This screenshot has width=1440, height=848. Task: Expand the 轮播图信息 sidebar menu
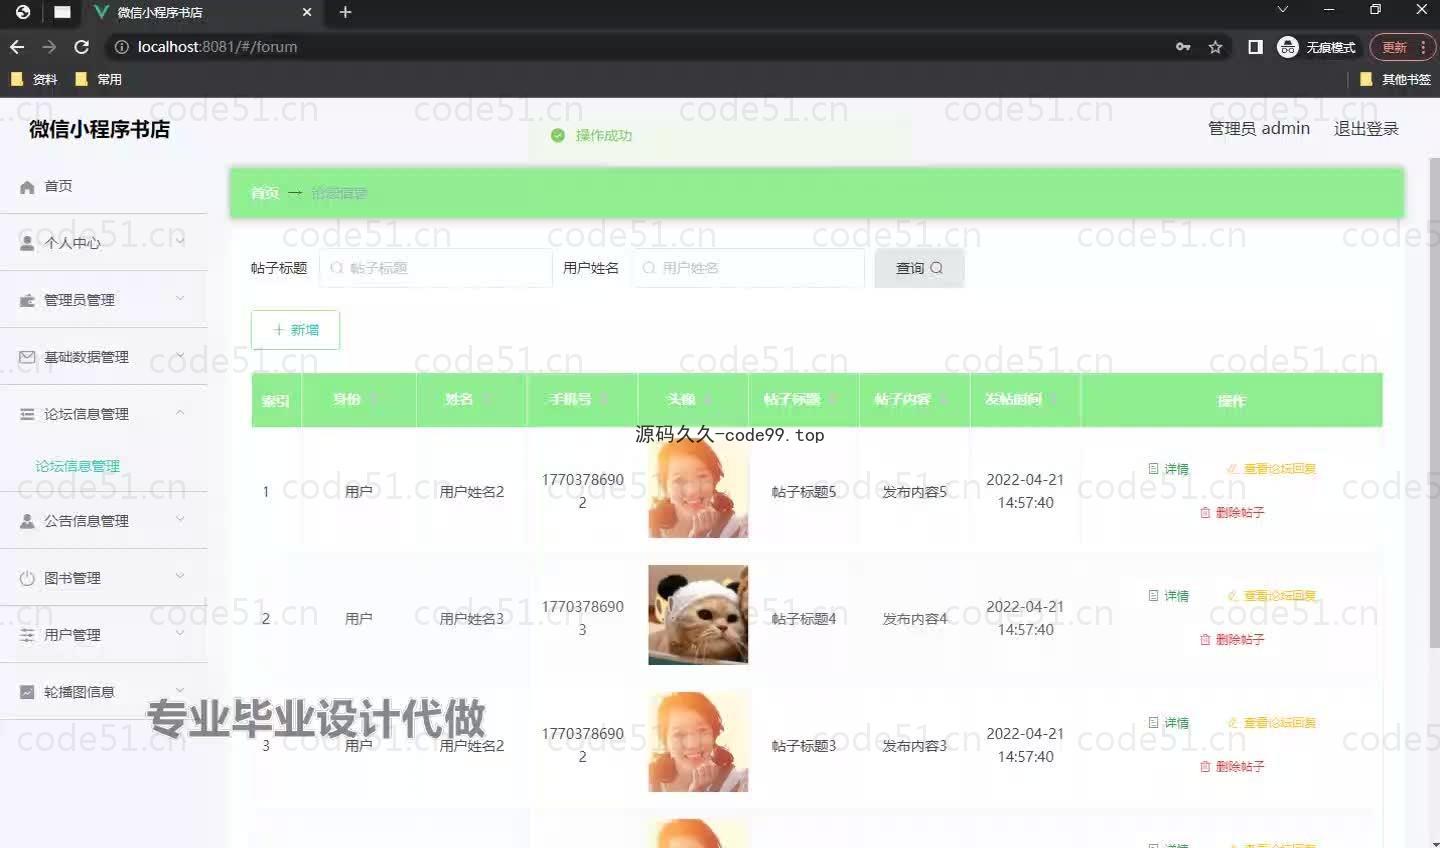pos(104,691)
